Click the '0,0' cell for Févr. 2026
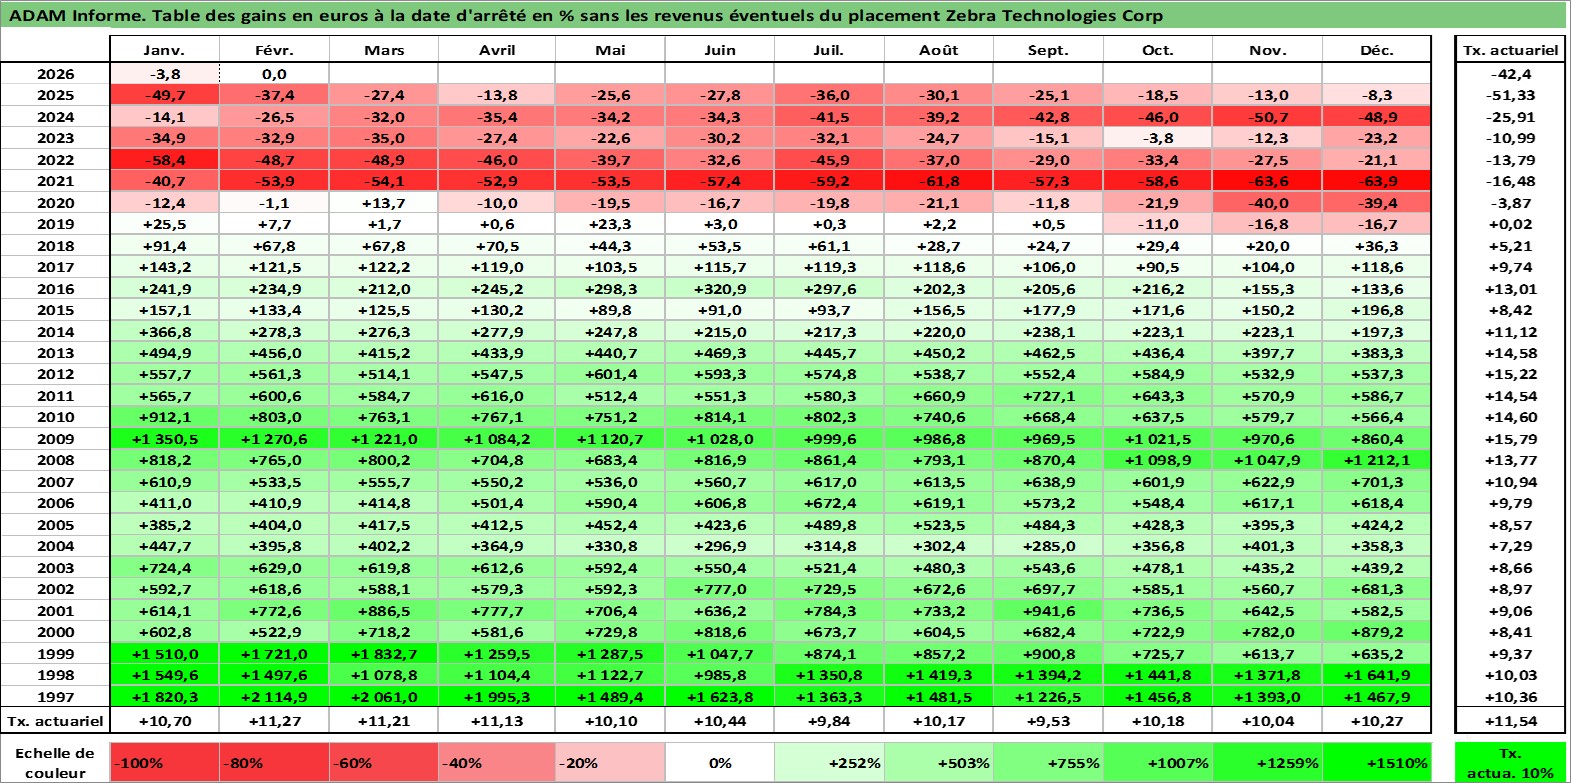The image size is (1571, 783). point(274,74)
